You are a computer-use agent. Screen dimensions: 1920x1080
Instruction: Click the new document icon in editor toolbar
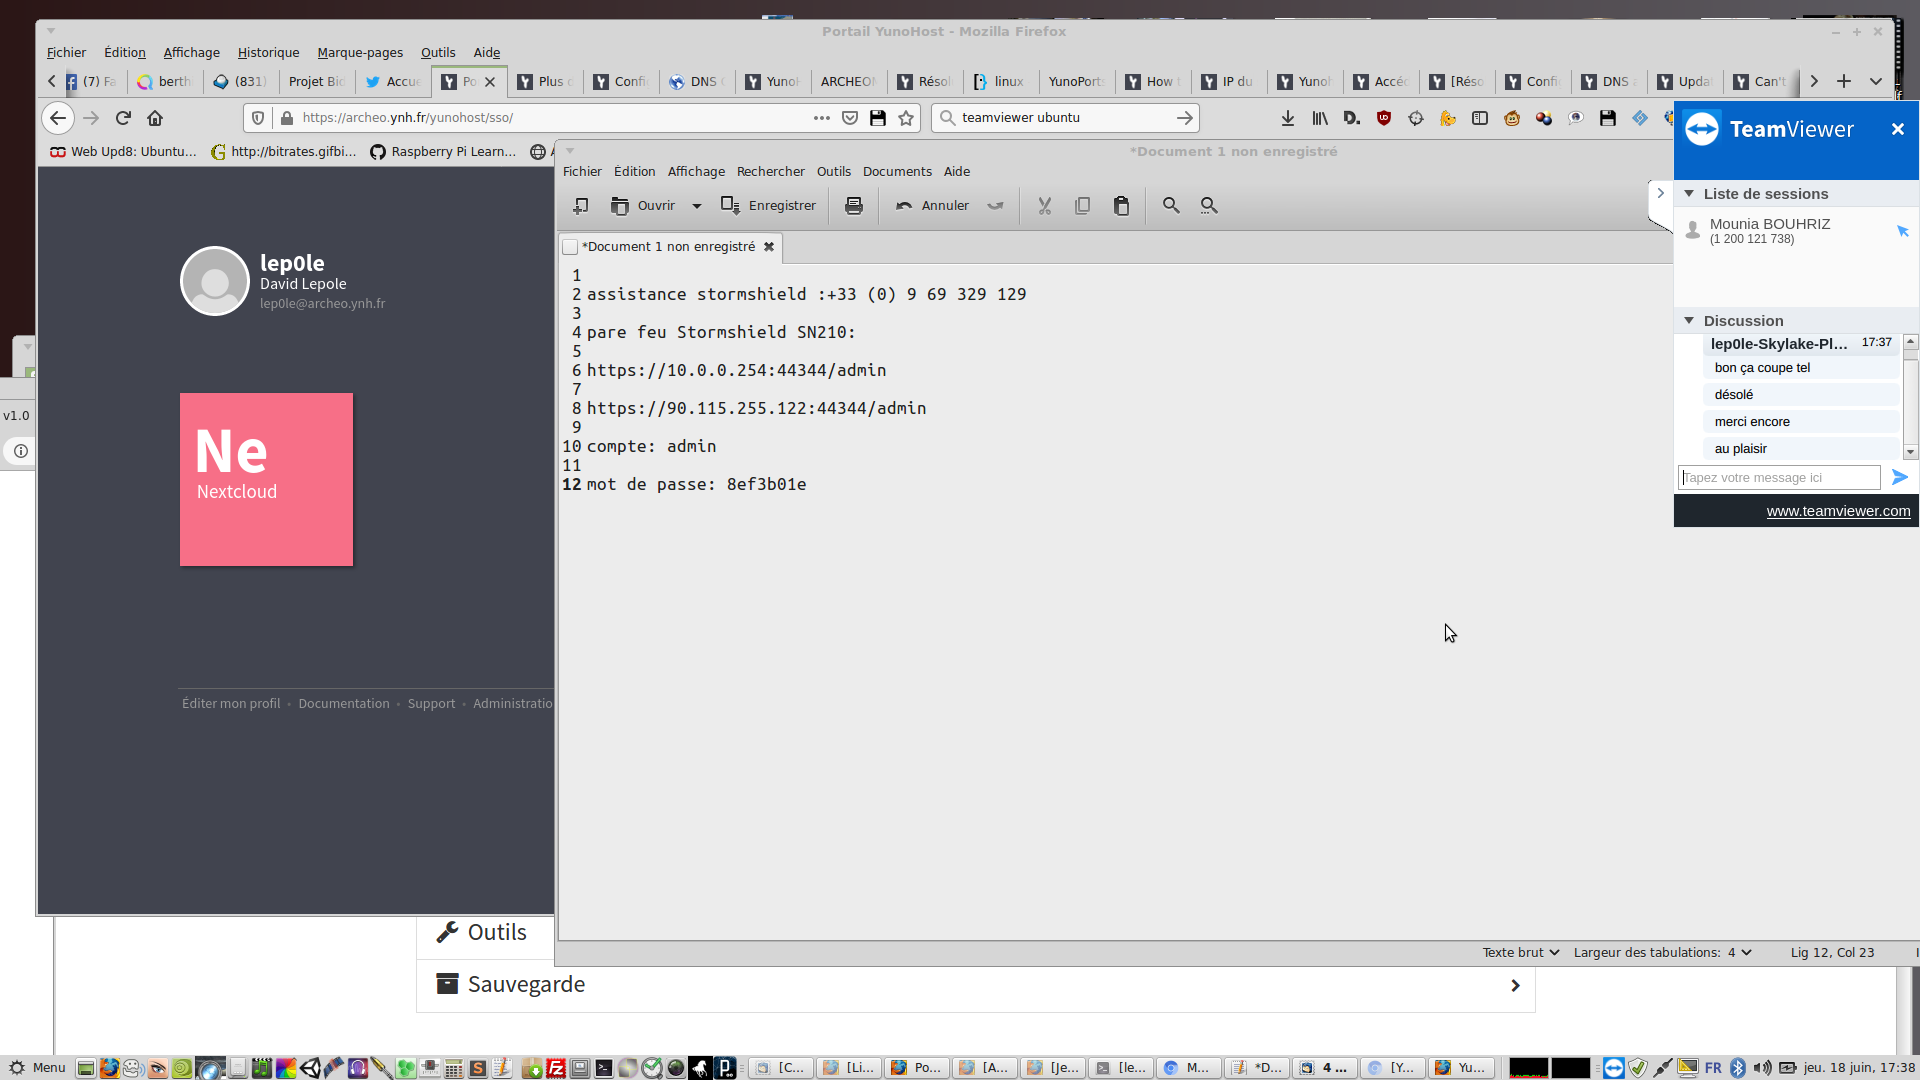click(x=580, y=206)
